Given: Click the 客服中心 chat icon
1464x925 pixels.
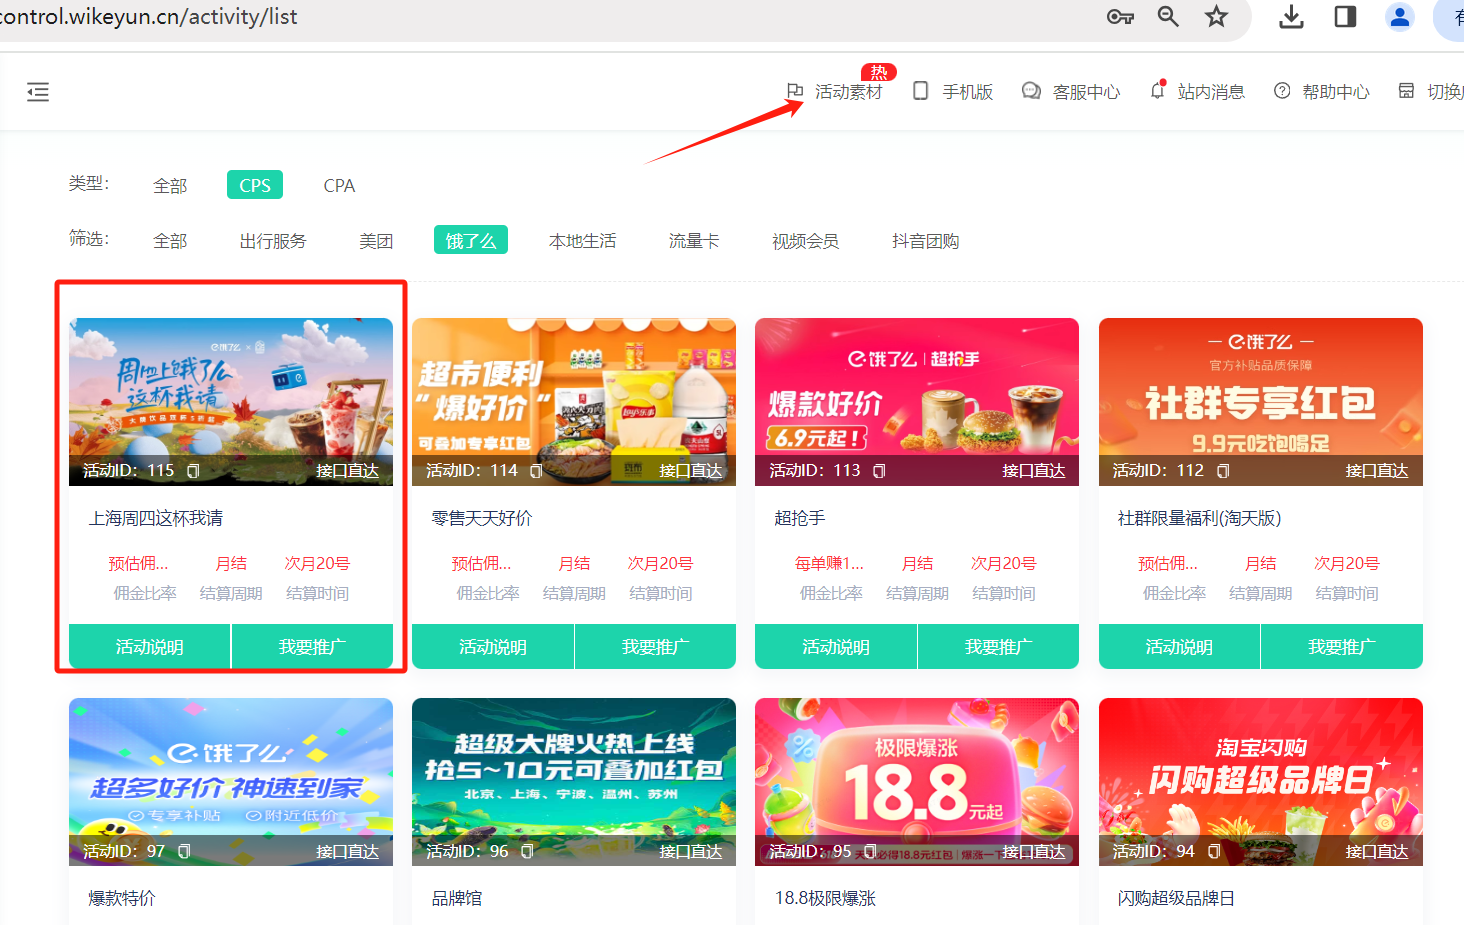Looking at the screenshot, I should (x=1031, y=91).
